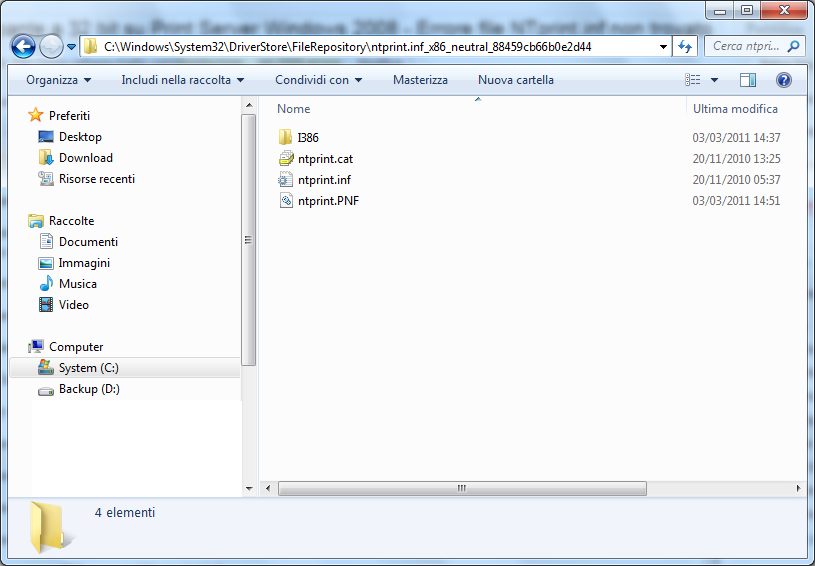
Task: Select the ntprint.PNF file icon
Action: (x=286, y=201)
